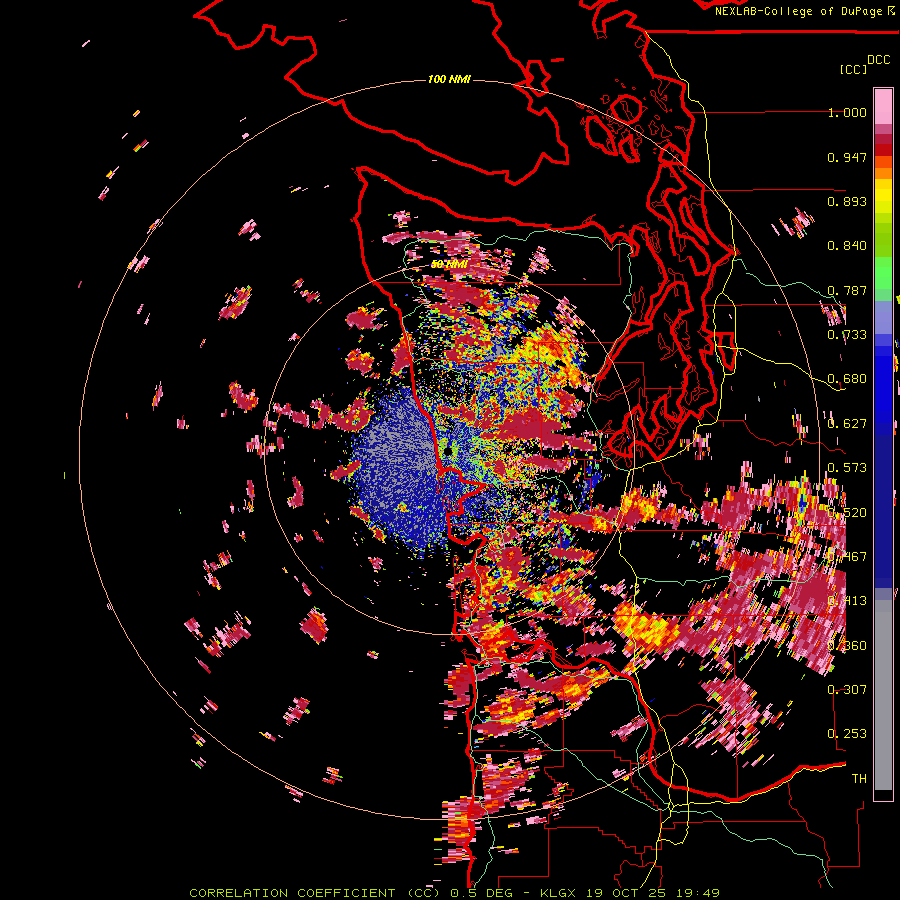Click the 0.5 DEG elevation text

coord(481,893)
